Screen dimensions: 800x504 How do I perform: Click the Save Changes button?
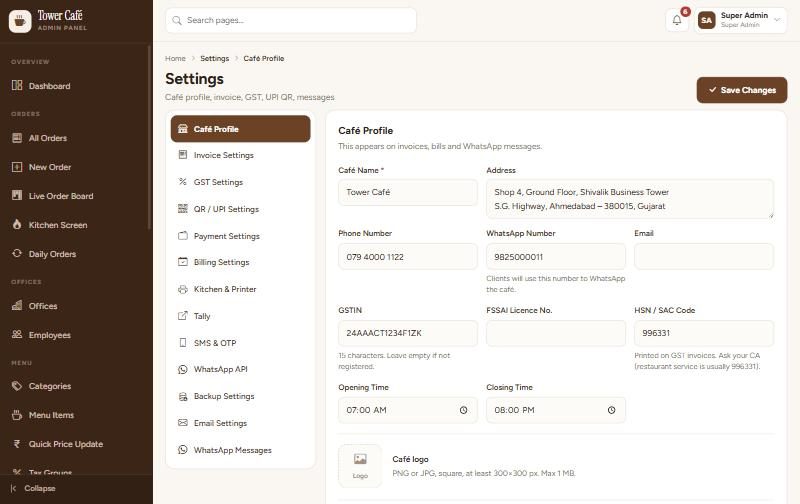click(742, 90)
